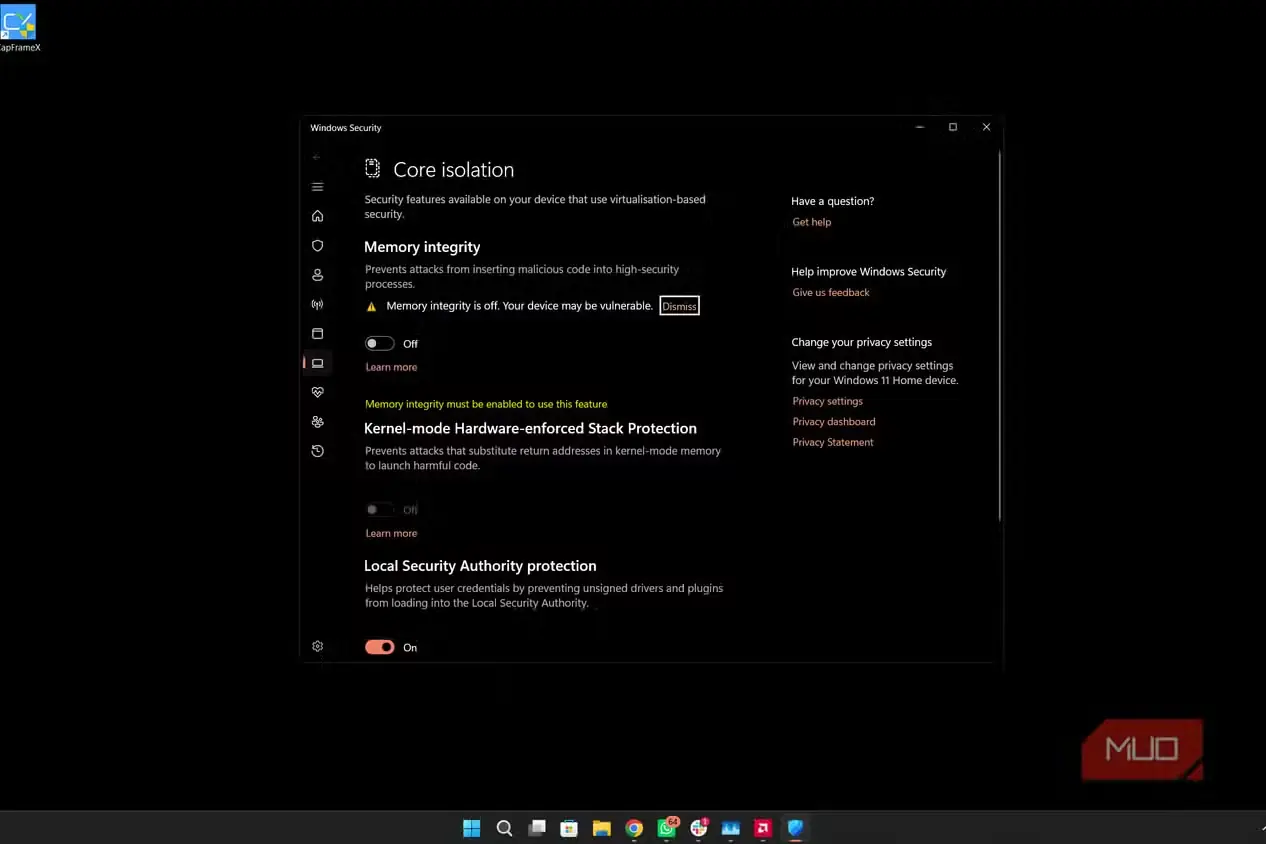Screen dimensions: 1266x844
Task: Open WhatsApp from the taskbar
Action: [x=667, y=827]
